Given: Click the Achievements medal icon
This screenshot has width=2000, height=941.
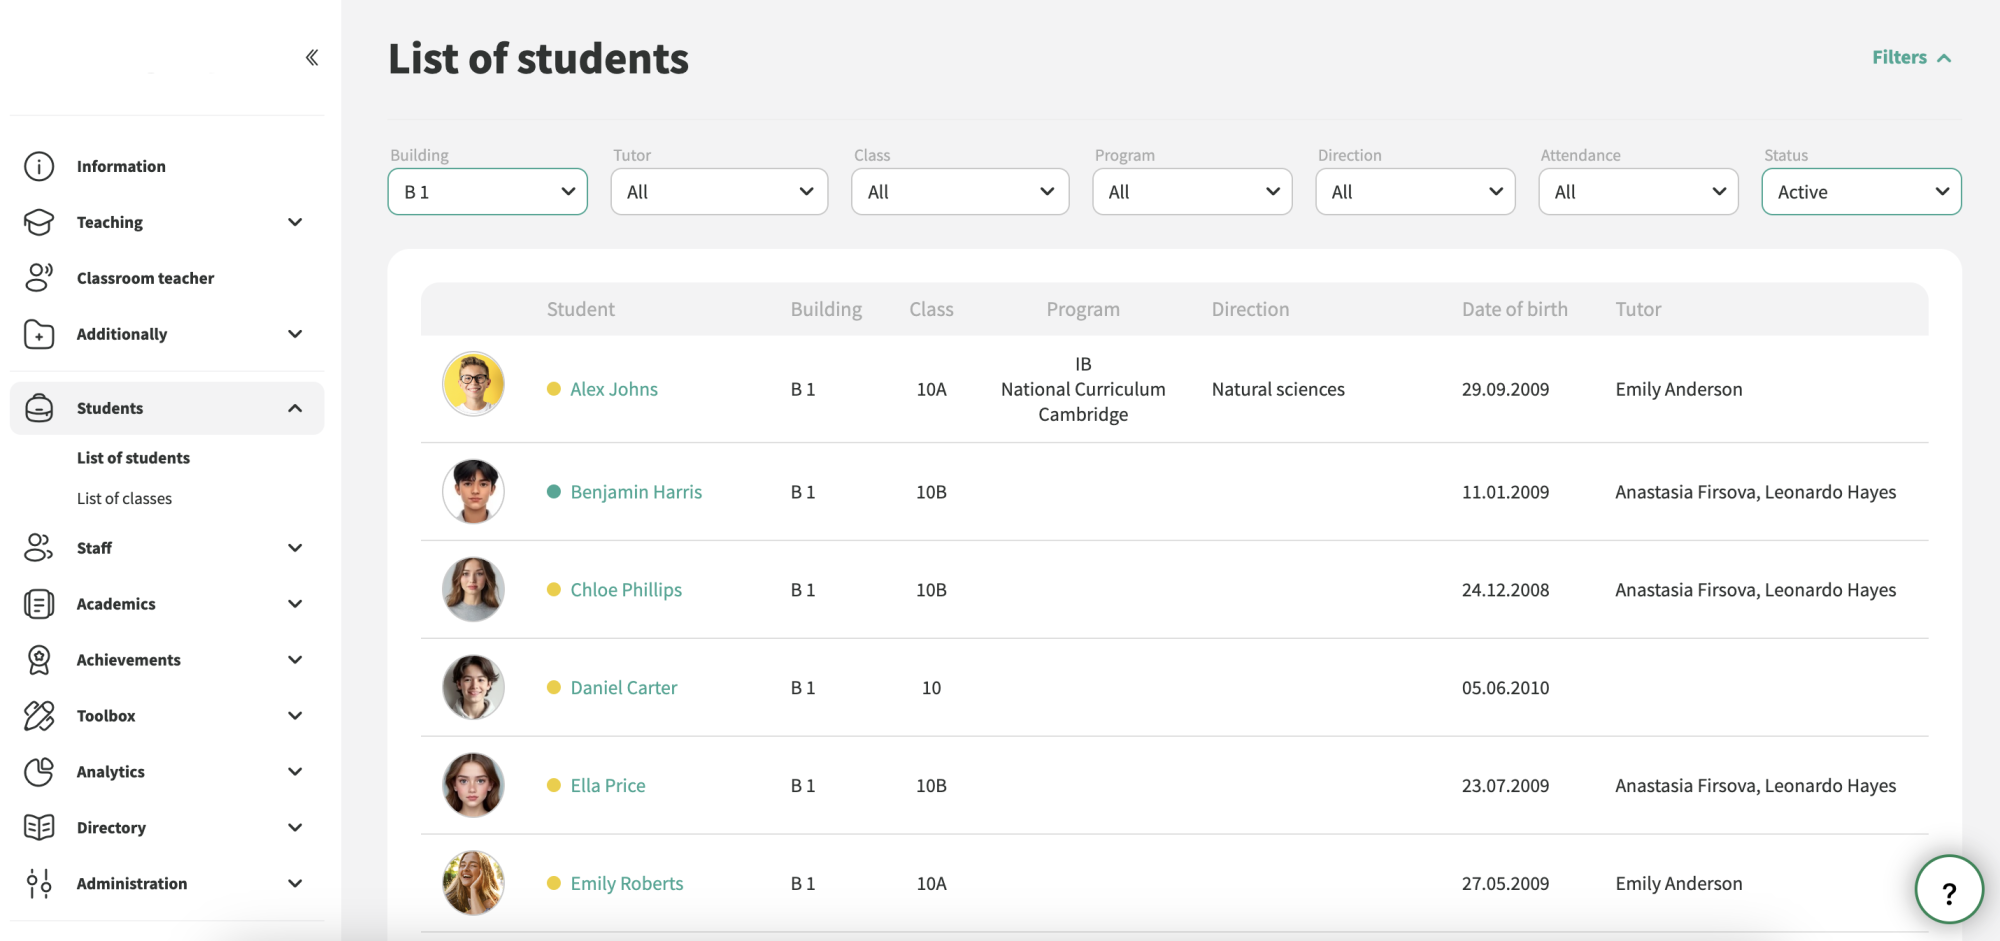Looking at the screenshot, I should point(39,660).
